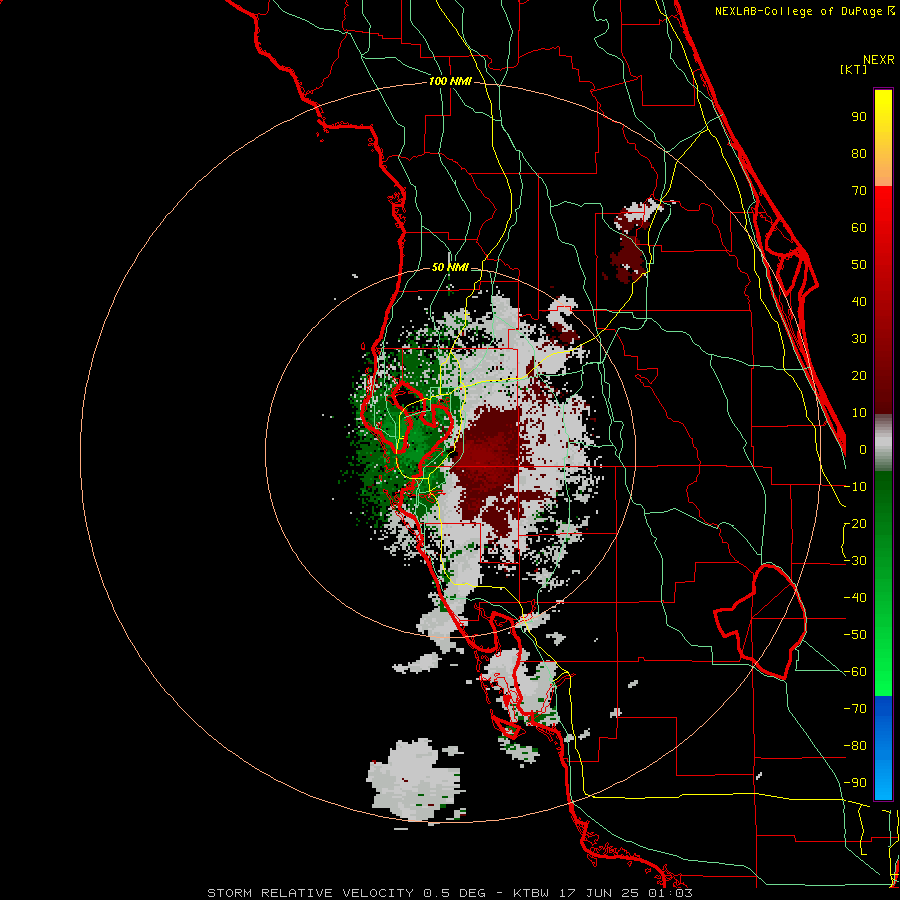
Task: Click the -50 value on the velocity scale
Action: [855, 635]
